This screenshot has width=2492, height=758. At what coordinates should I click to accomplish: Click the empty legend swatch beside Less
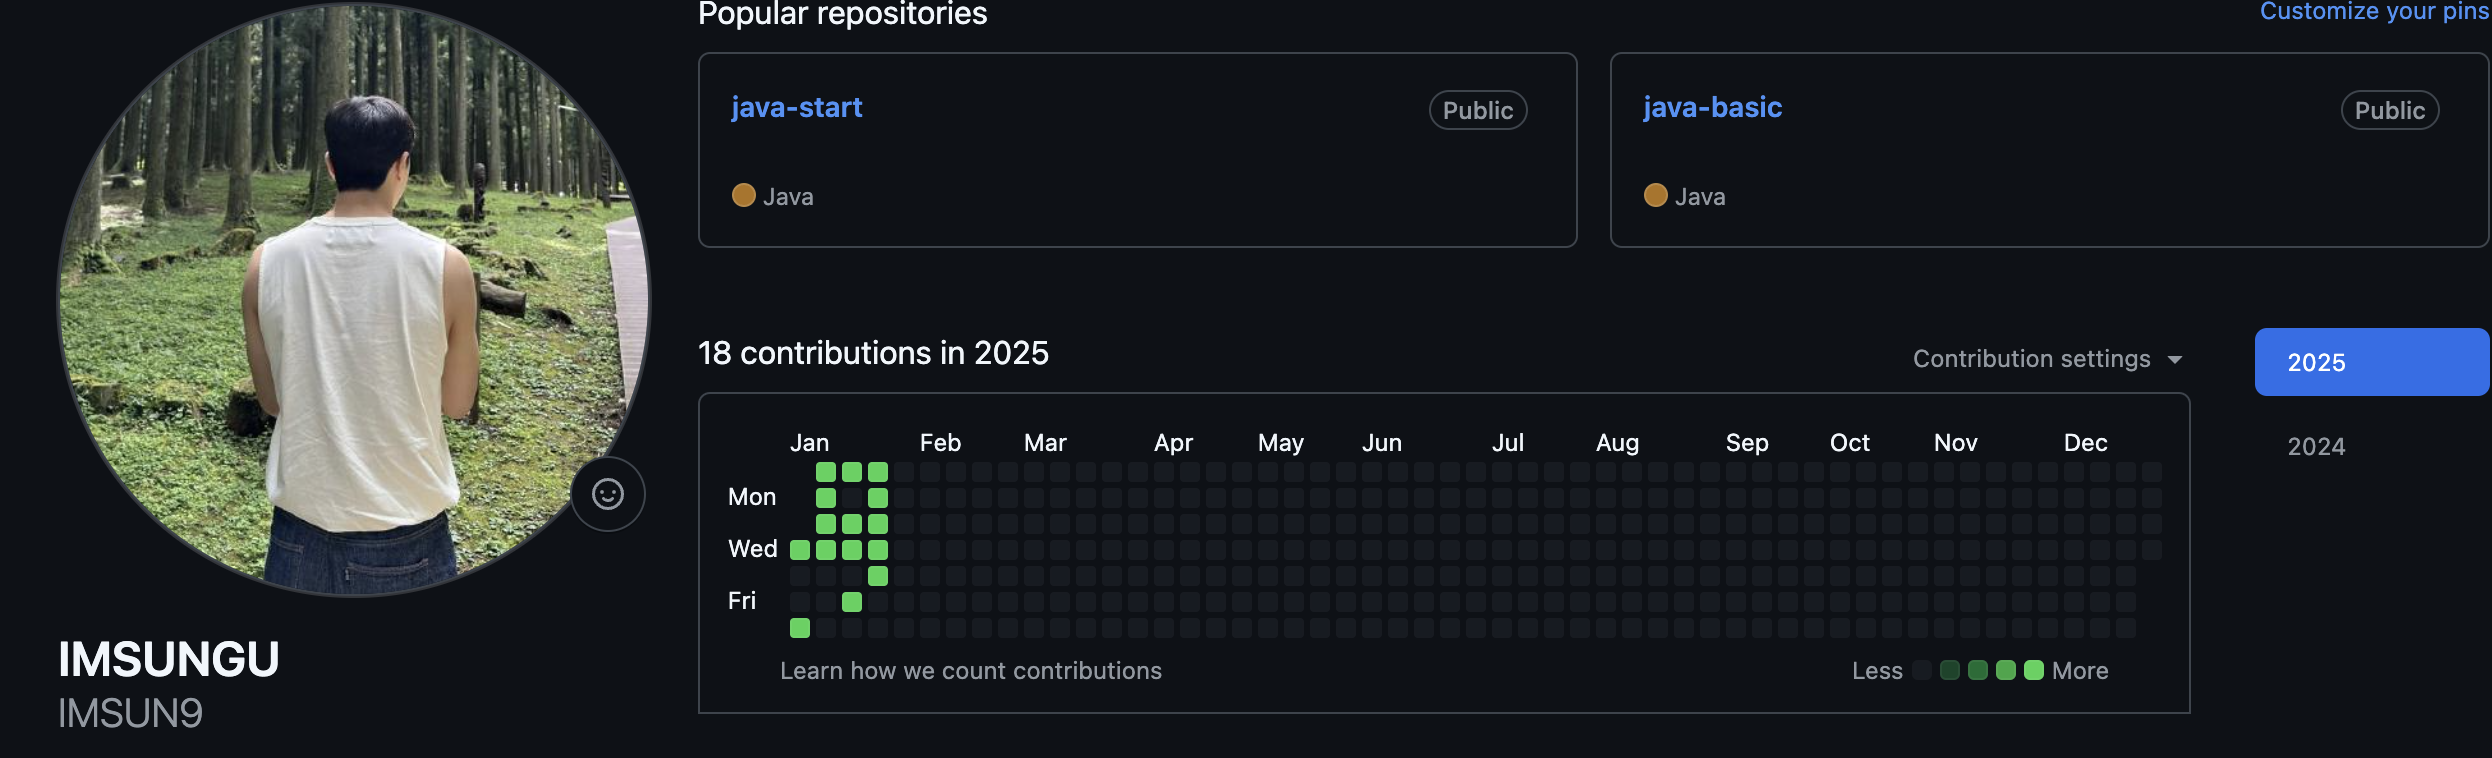(1921, 670)
